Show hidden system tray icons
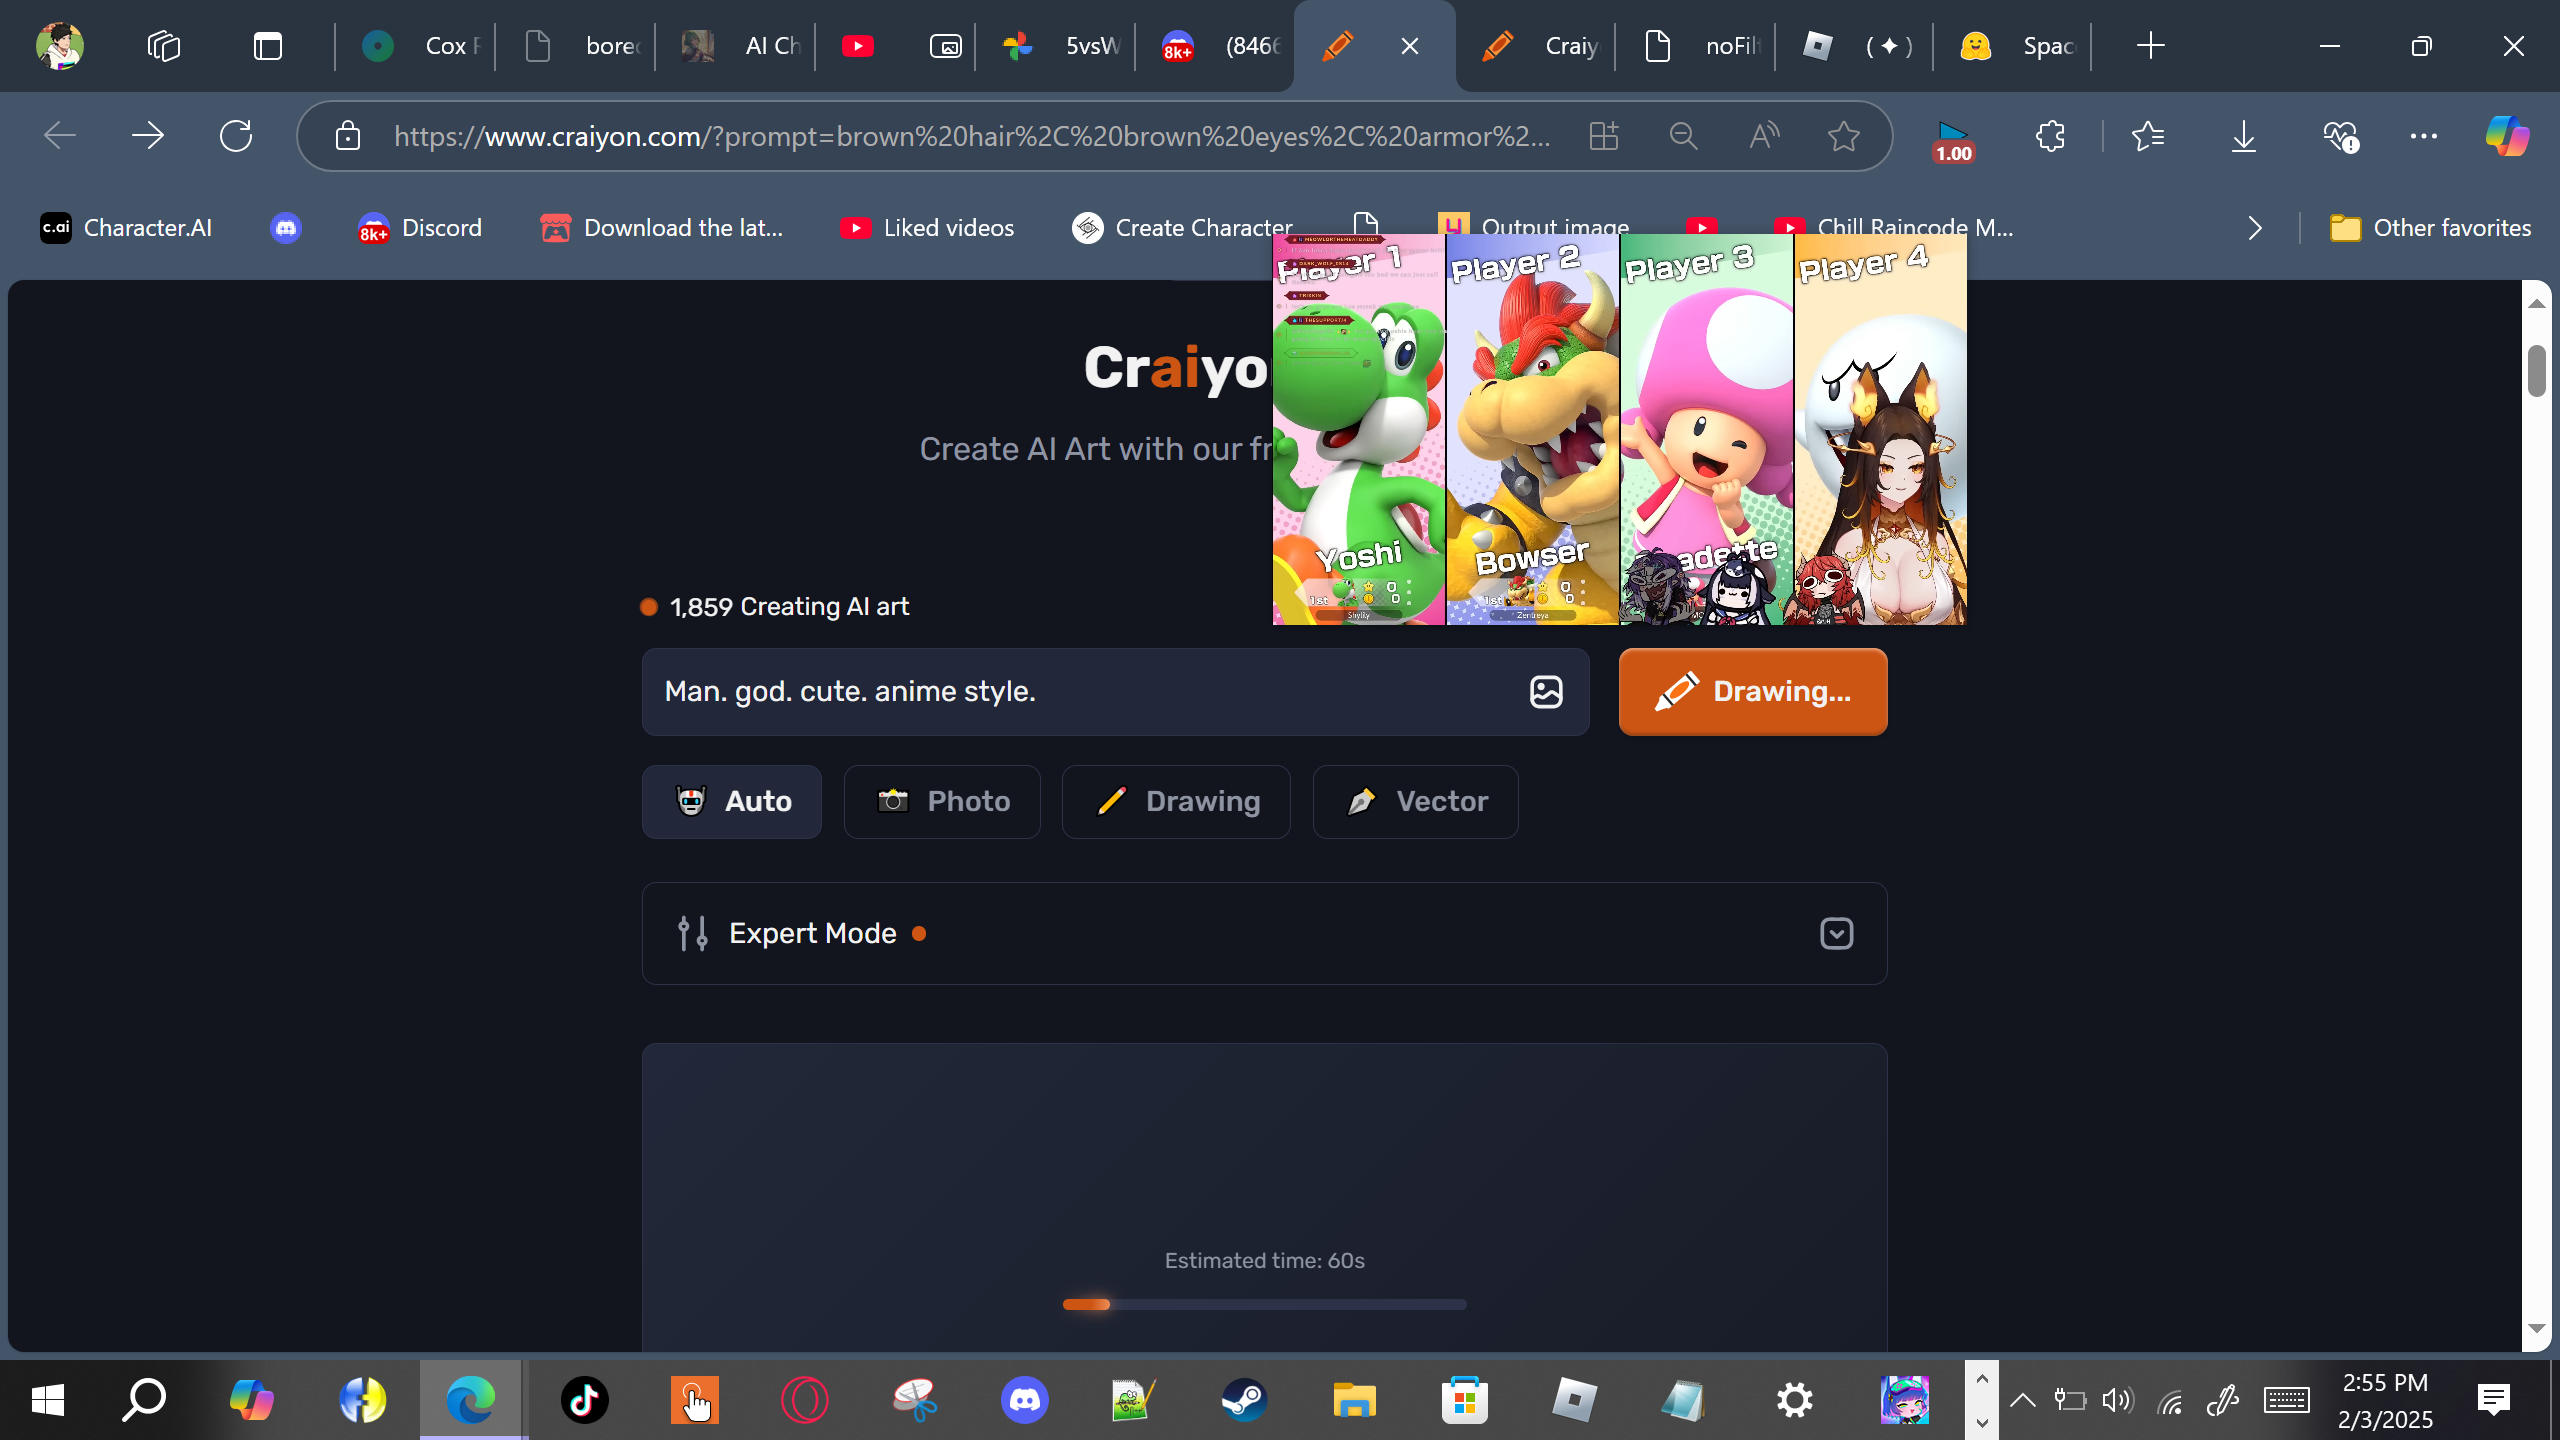 pos(2022,1400)
